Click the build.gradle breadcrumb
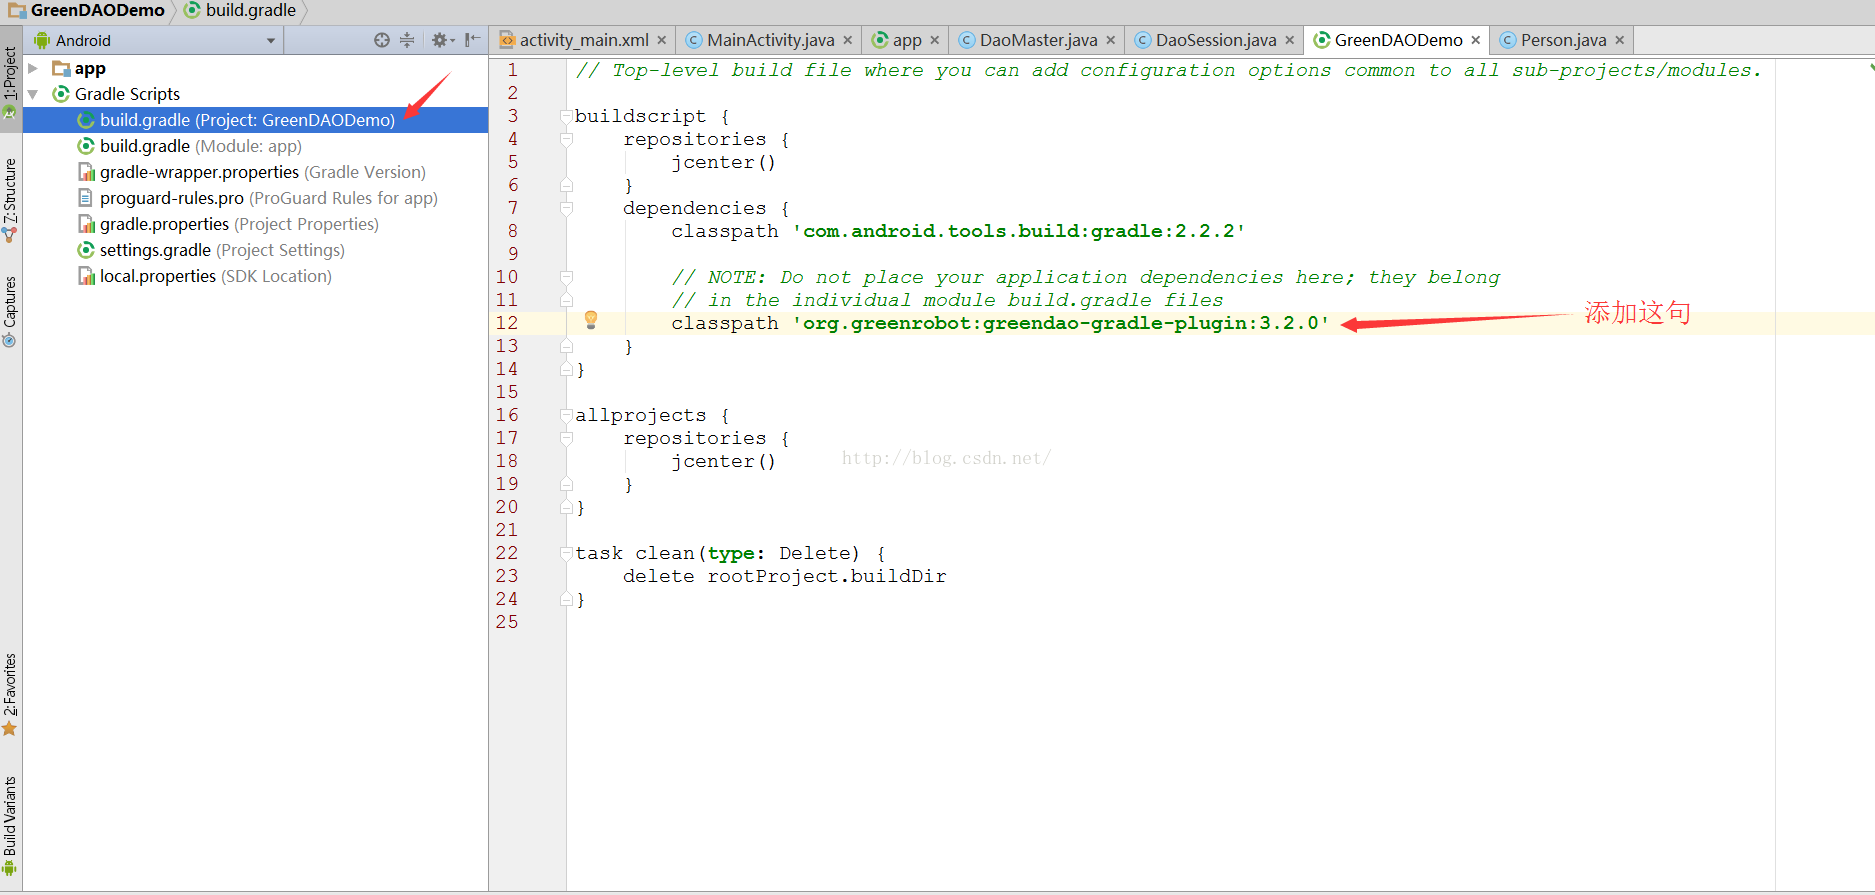The image size is (1875, 895). click(x=240, y=10)
